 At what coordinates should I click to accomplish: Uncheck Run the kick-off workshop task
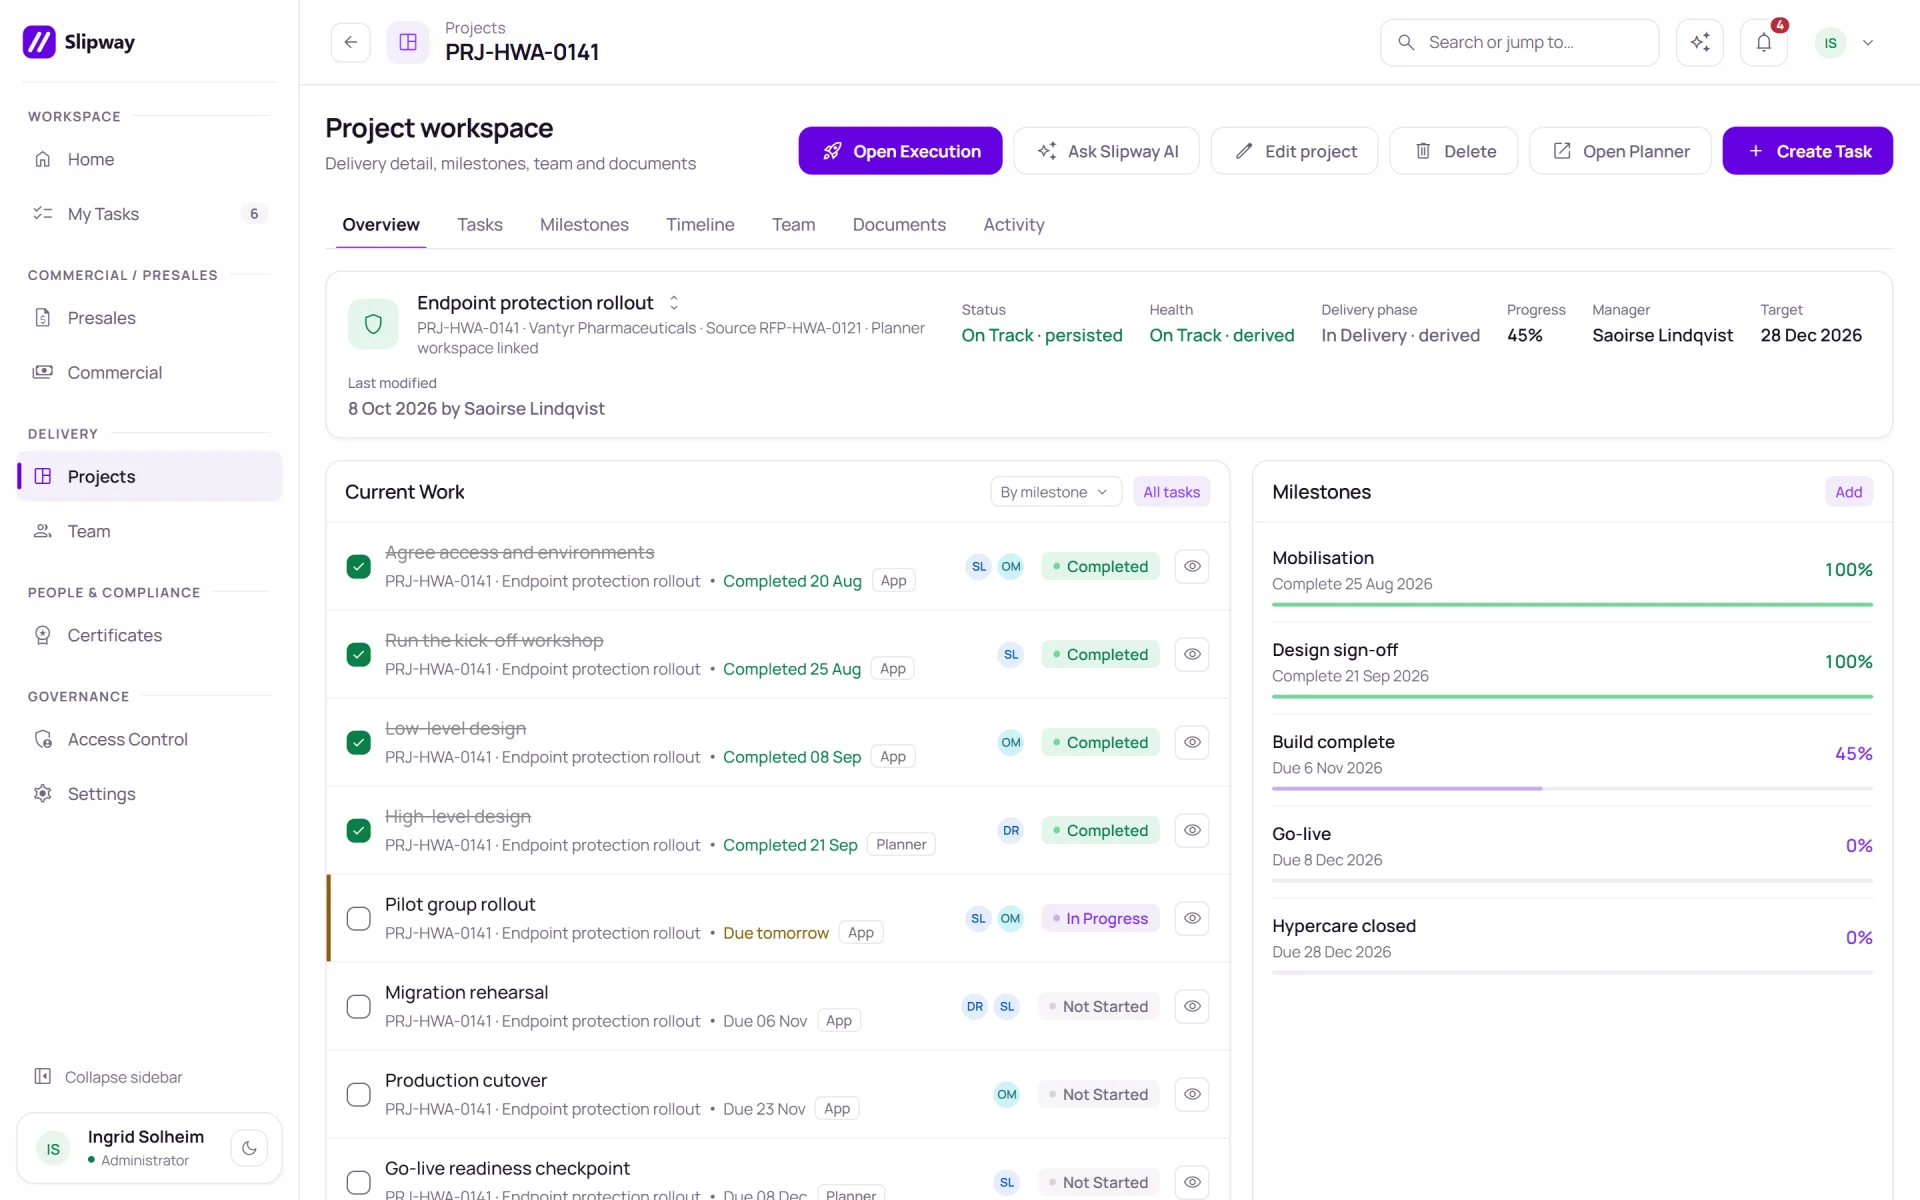coord(358,655)
